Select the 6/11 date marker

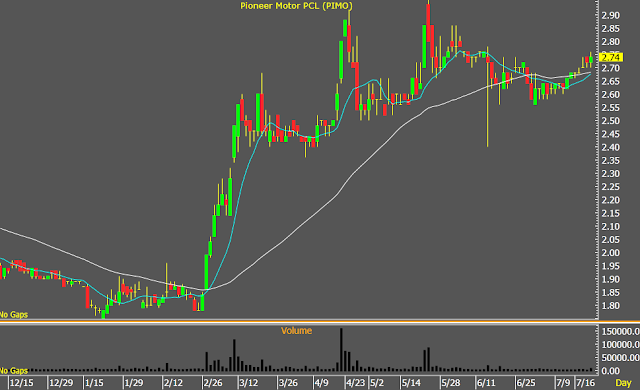[486, 383]
